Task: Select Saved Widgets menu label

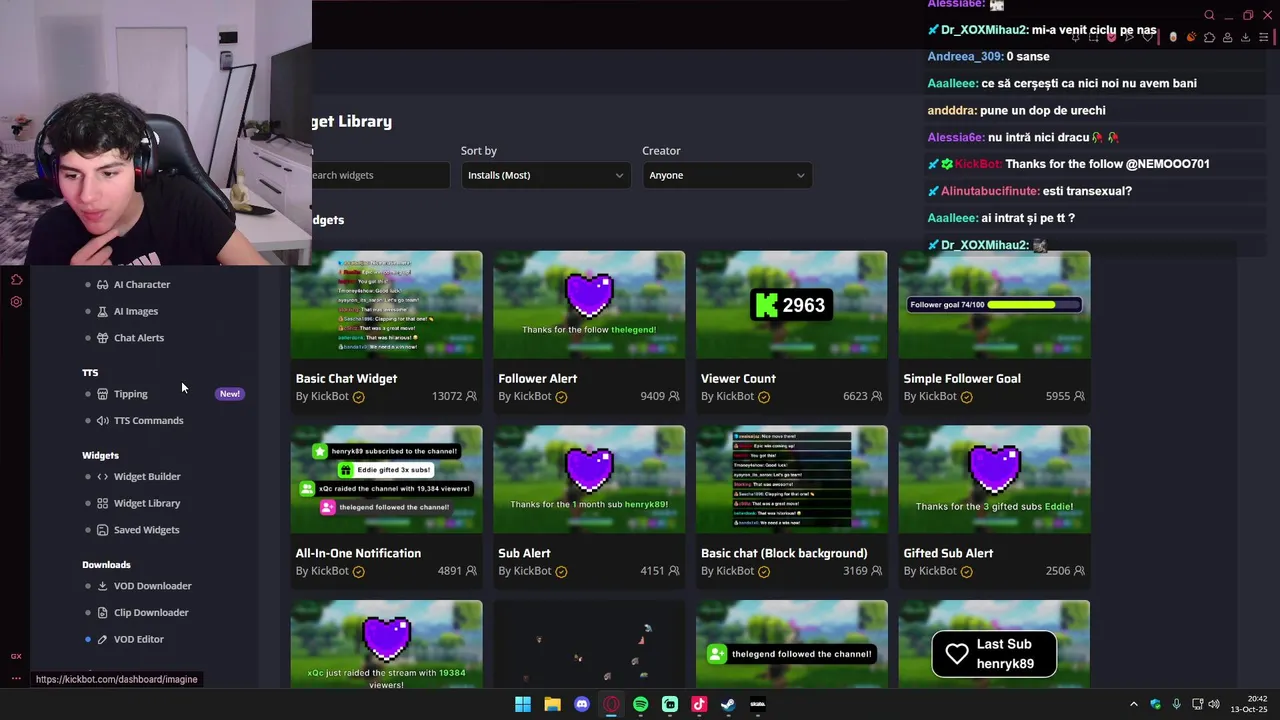Action: point(147,530)
